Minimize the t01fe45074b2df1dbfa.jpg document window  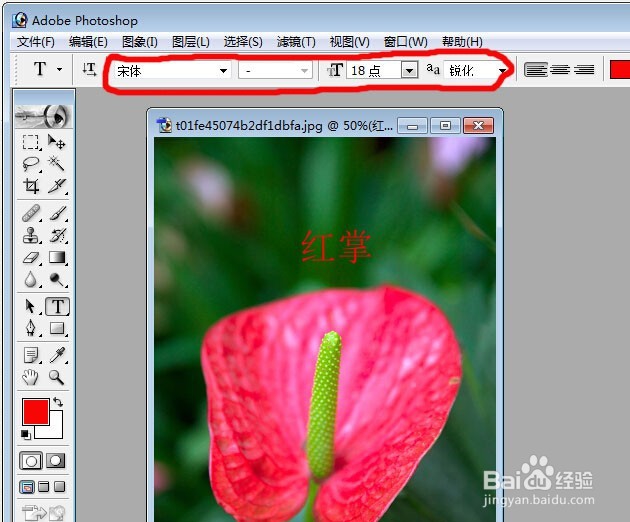412,126
